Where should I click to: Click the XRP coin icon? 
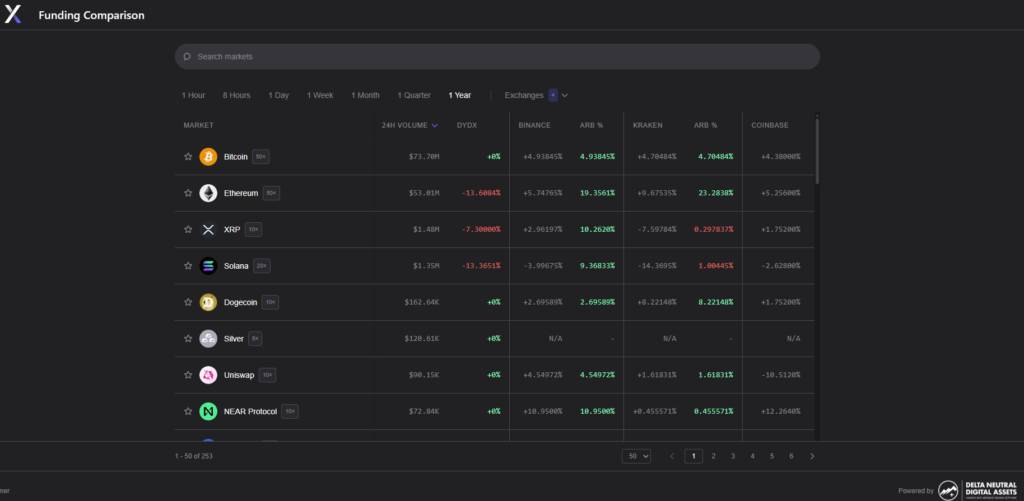coord(208,230)
